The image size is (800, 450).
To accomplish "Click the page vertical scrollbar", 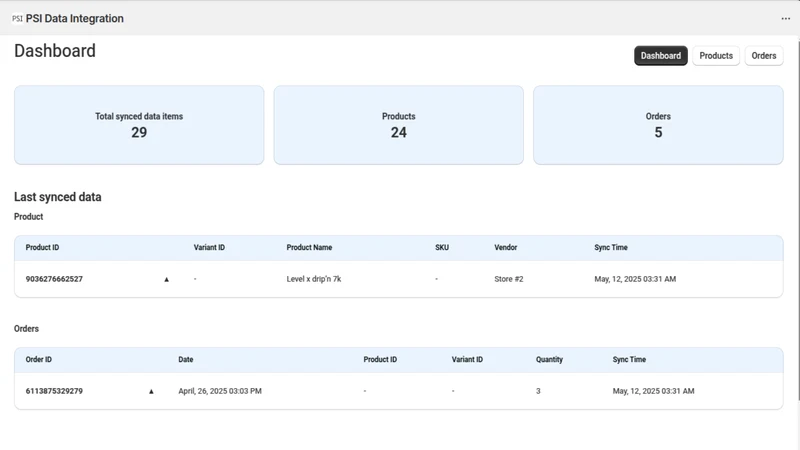I will tap(797, 219).
